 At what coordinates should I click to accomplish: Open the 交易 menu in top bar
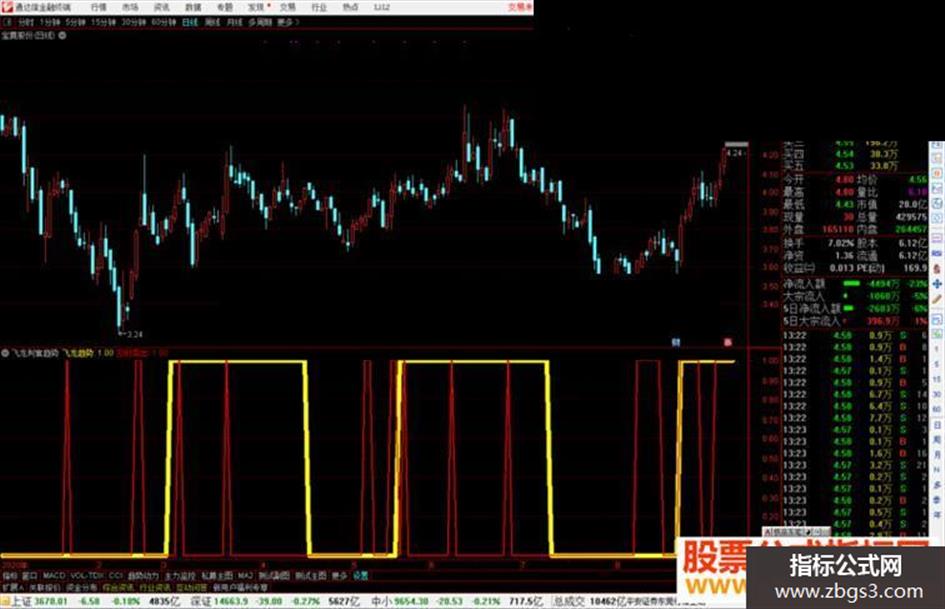(287, 7)
